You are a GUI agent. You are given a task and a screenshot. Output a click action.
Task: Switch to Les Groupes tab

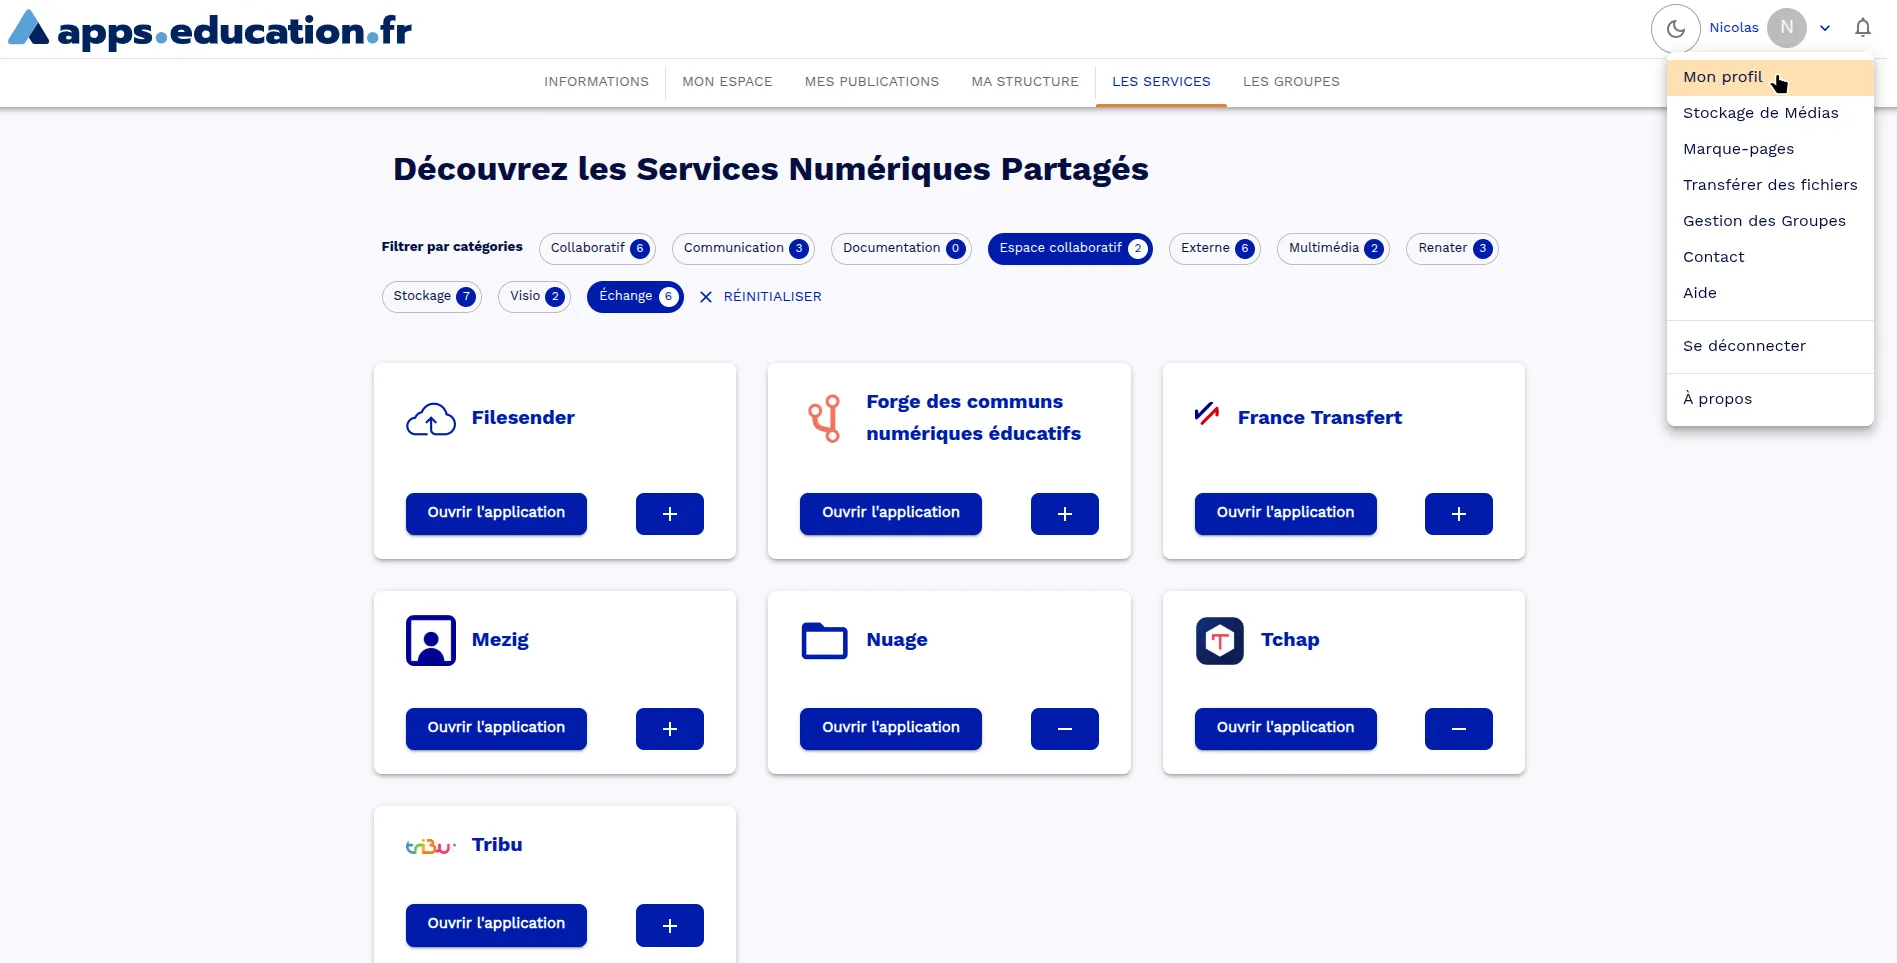click(1291, 82)
